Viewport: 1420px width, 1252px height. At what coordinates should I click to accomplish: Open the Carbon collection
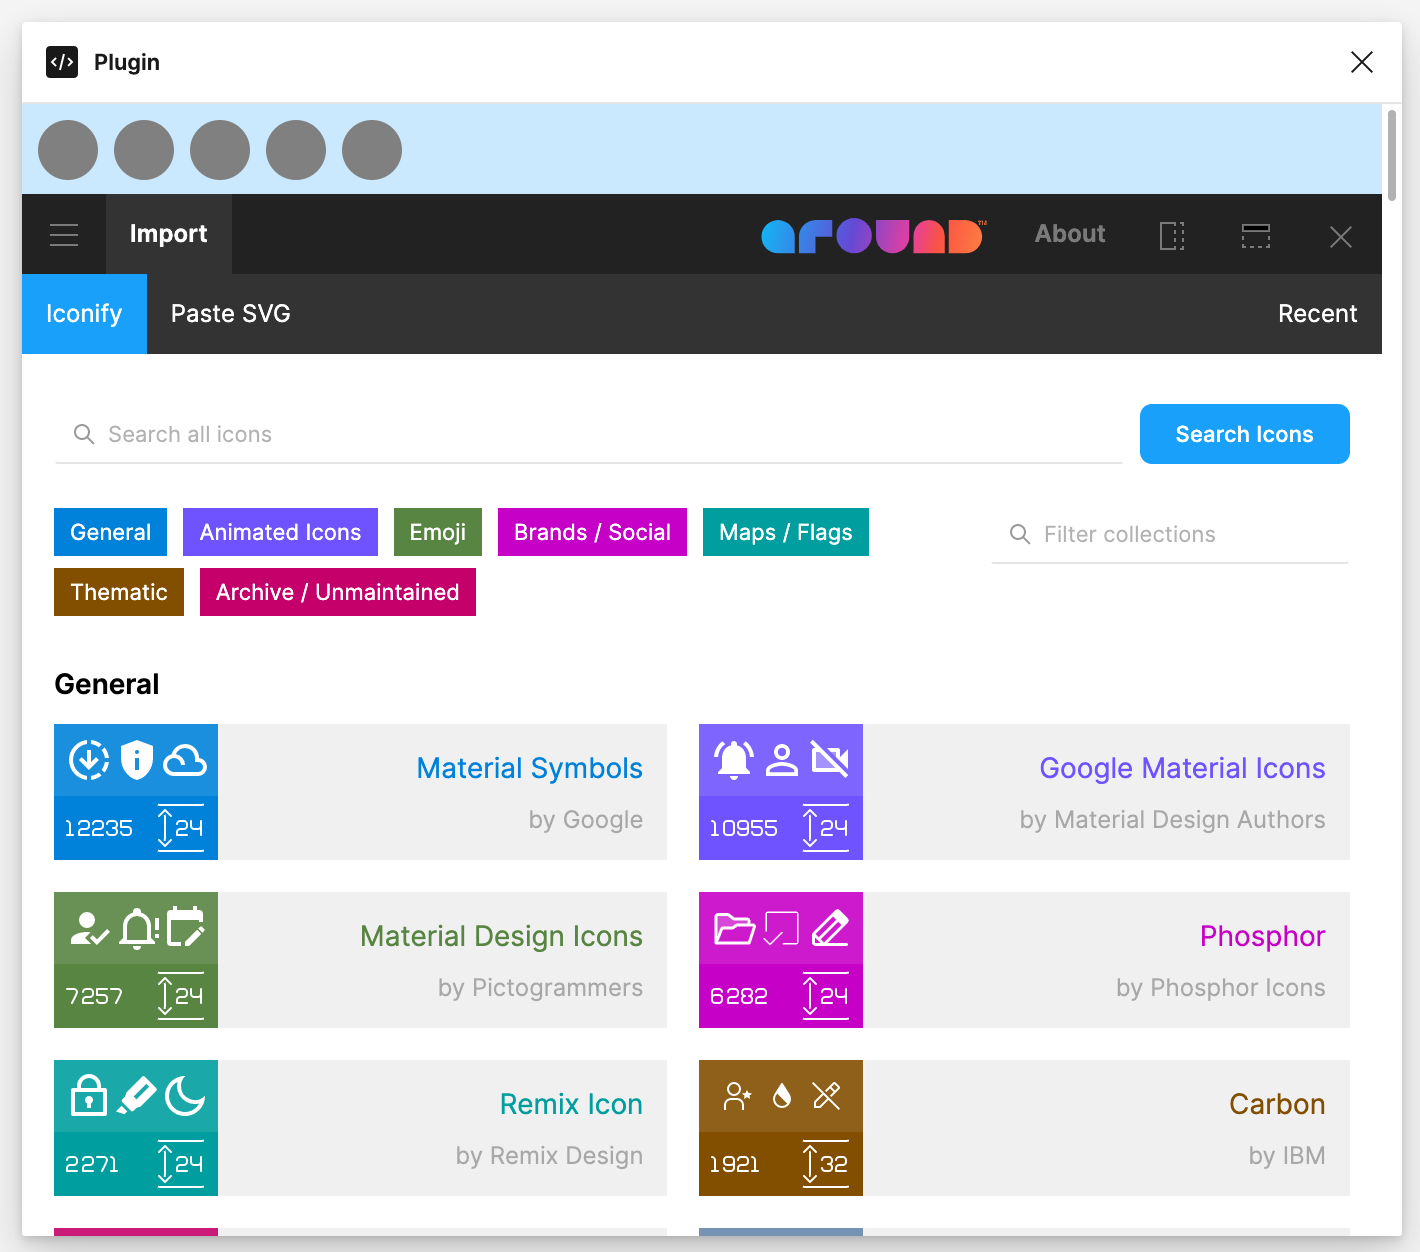pos(1024,1128)
